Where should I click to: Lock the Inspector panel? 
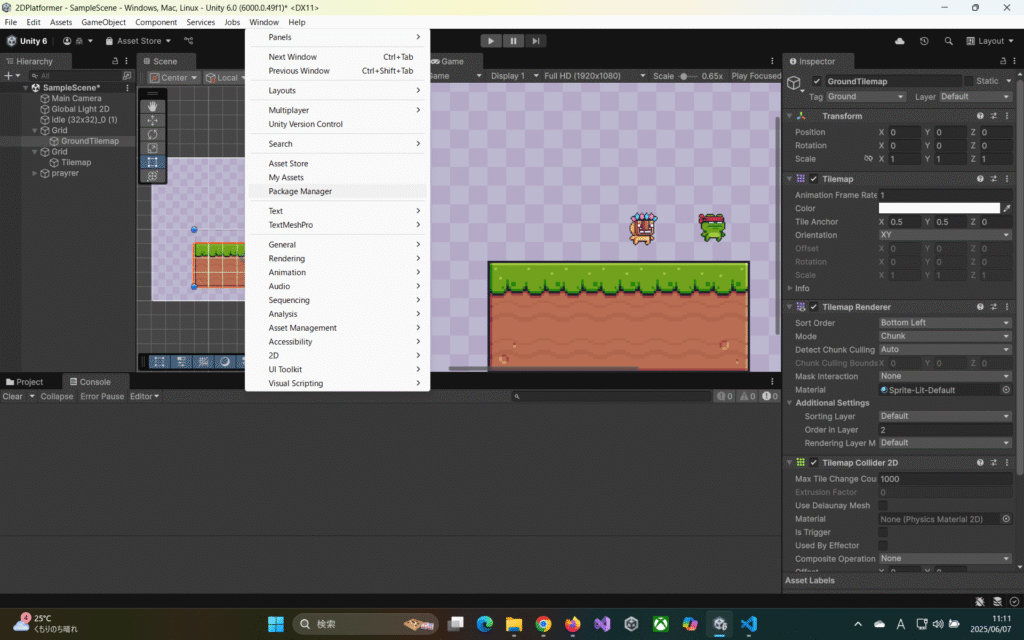(x=1003, y=61)
